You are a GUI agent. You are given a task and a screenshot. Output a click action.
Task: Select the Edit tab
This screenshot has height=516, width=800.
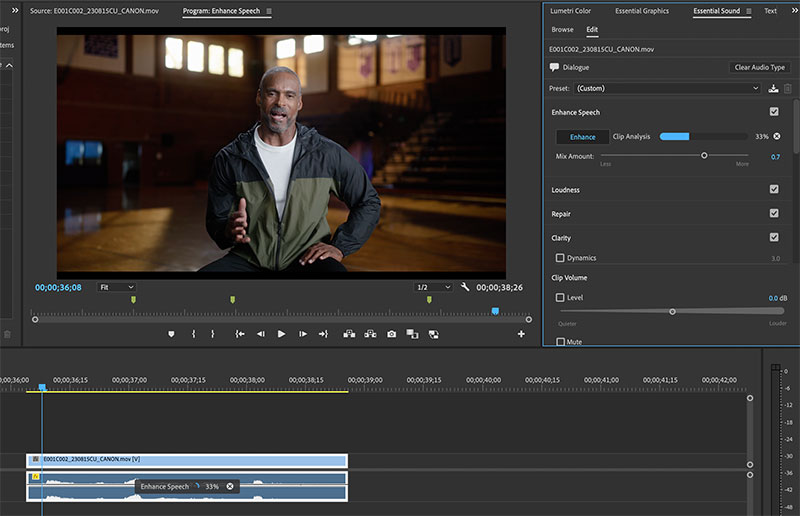[x=592, y=30]
